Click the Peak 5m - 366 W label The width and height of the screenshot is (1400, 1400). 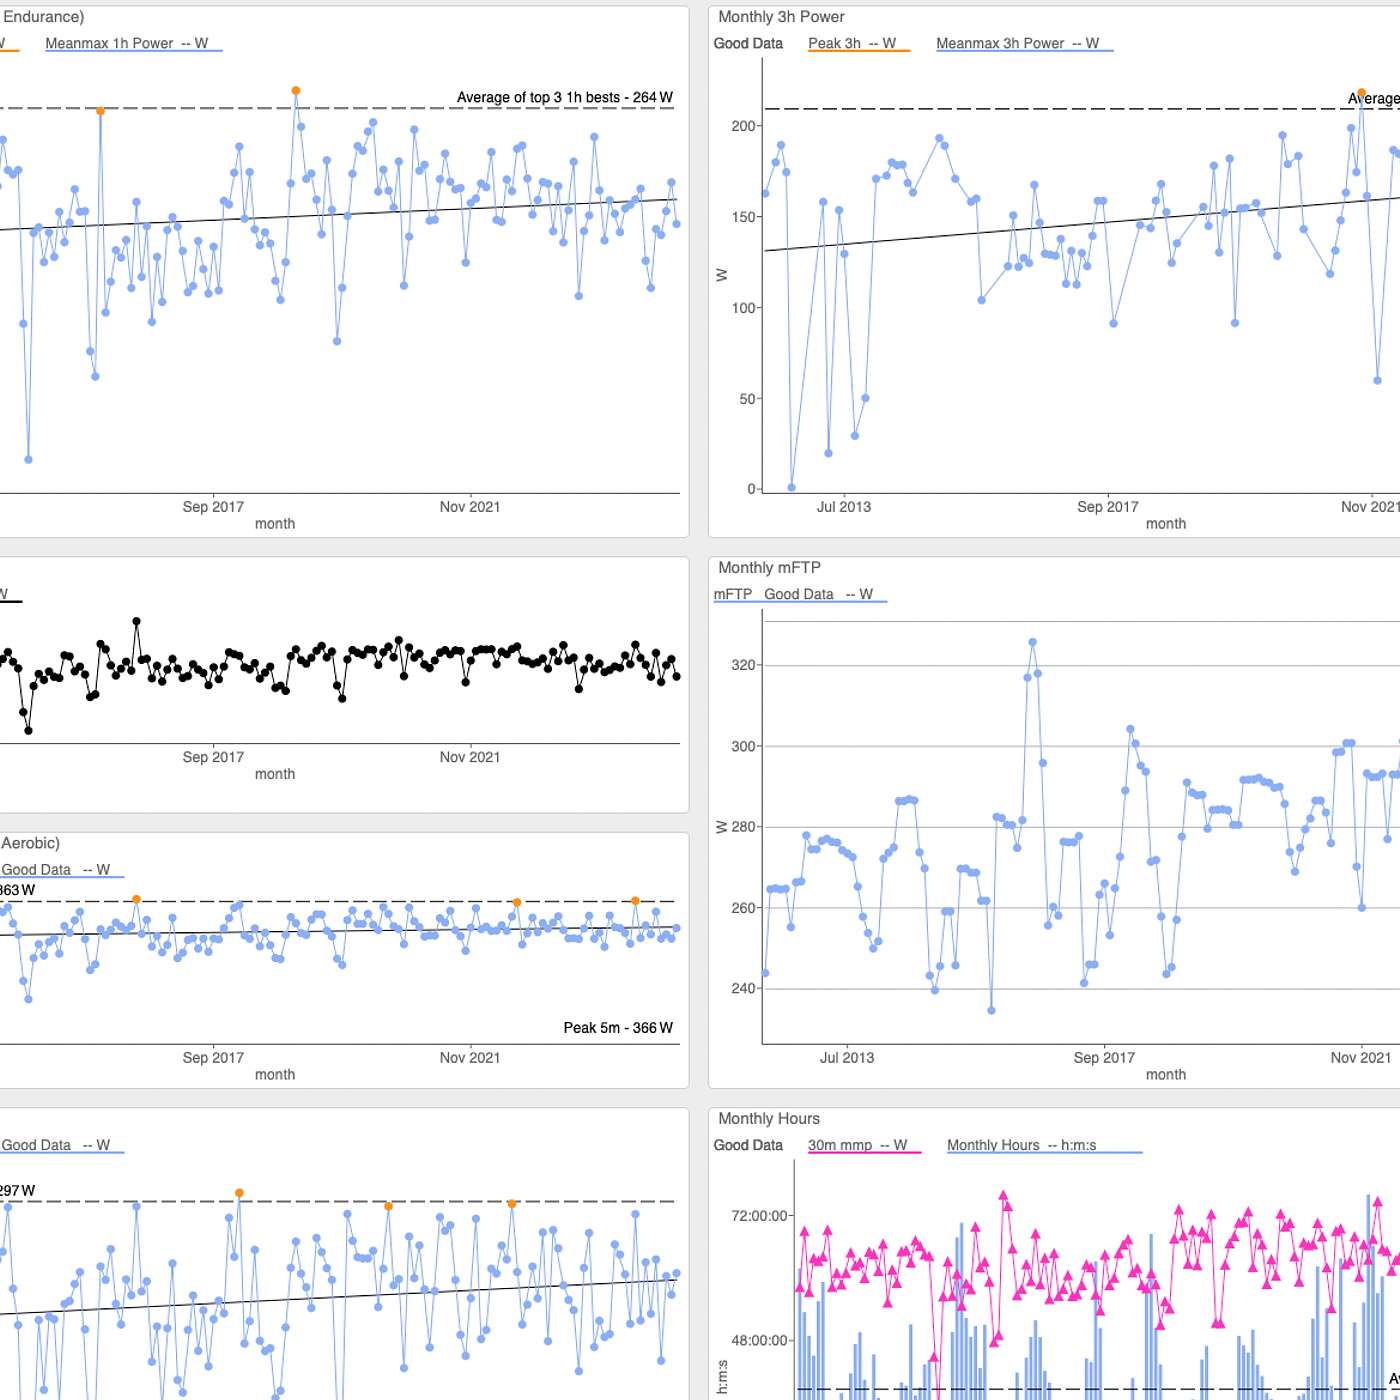(617, 1028)
